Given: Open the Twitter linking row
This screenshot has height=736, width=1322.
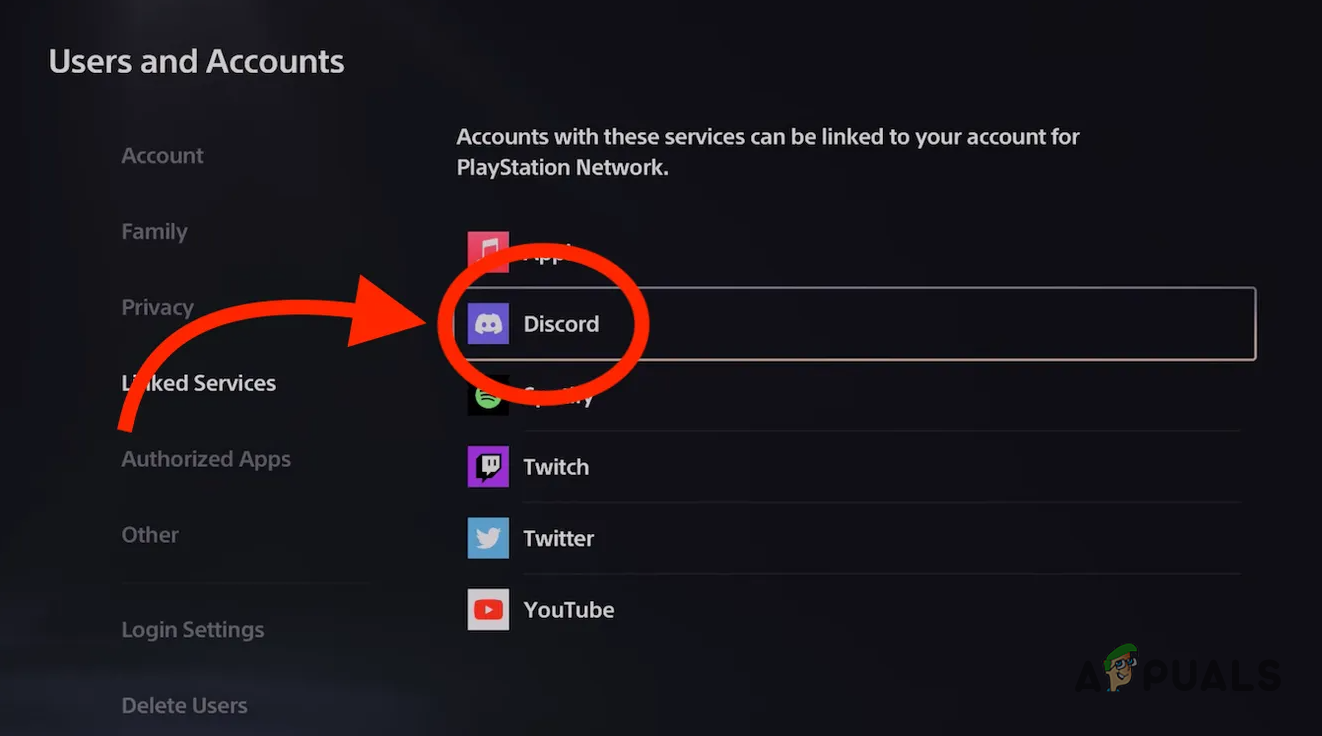Looking at the screenshot, I should pyautogui.click(x=850, y=538).
